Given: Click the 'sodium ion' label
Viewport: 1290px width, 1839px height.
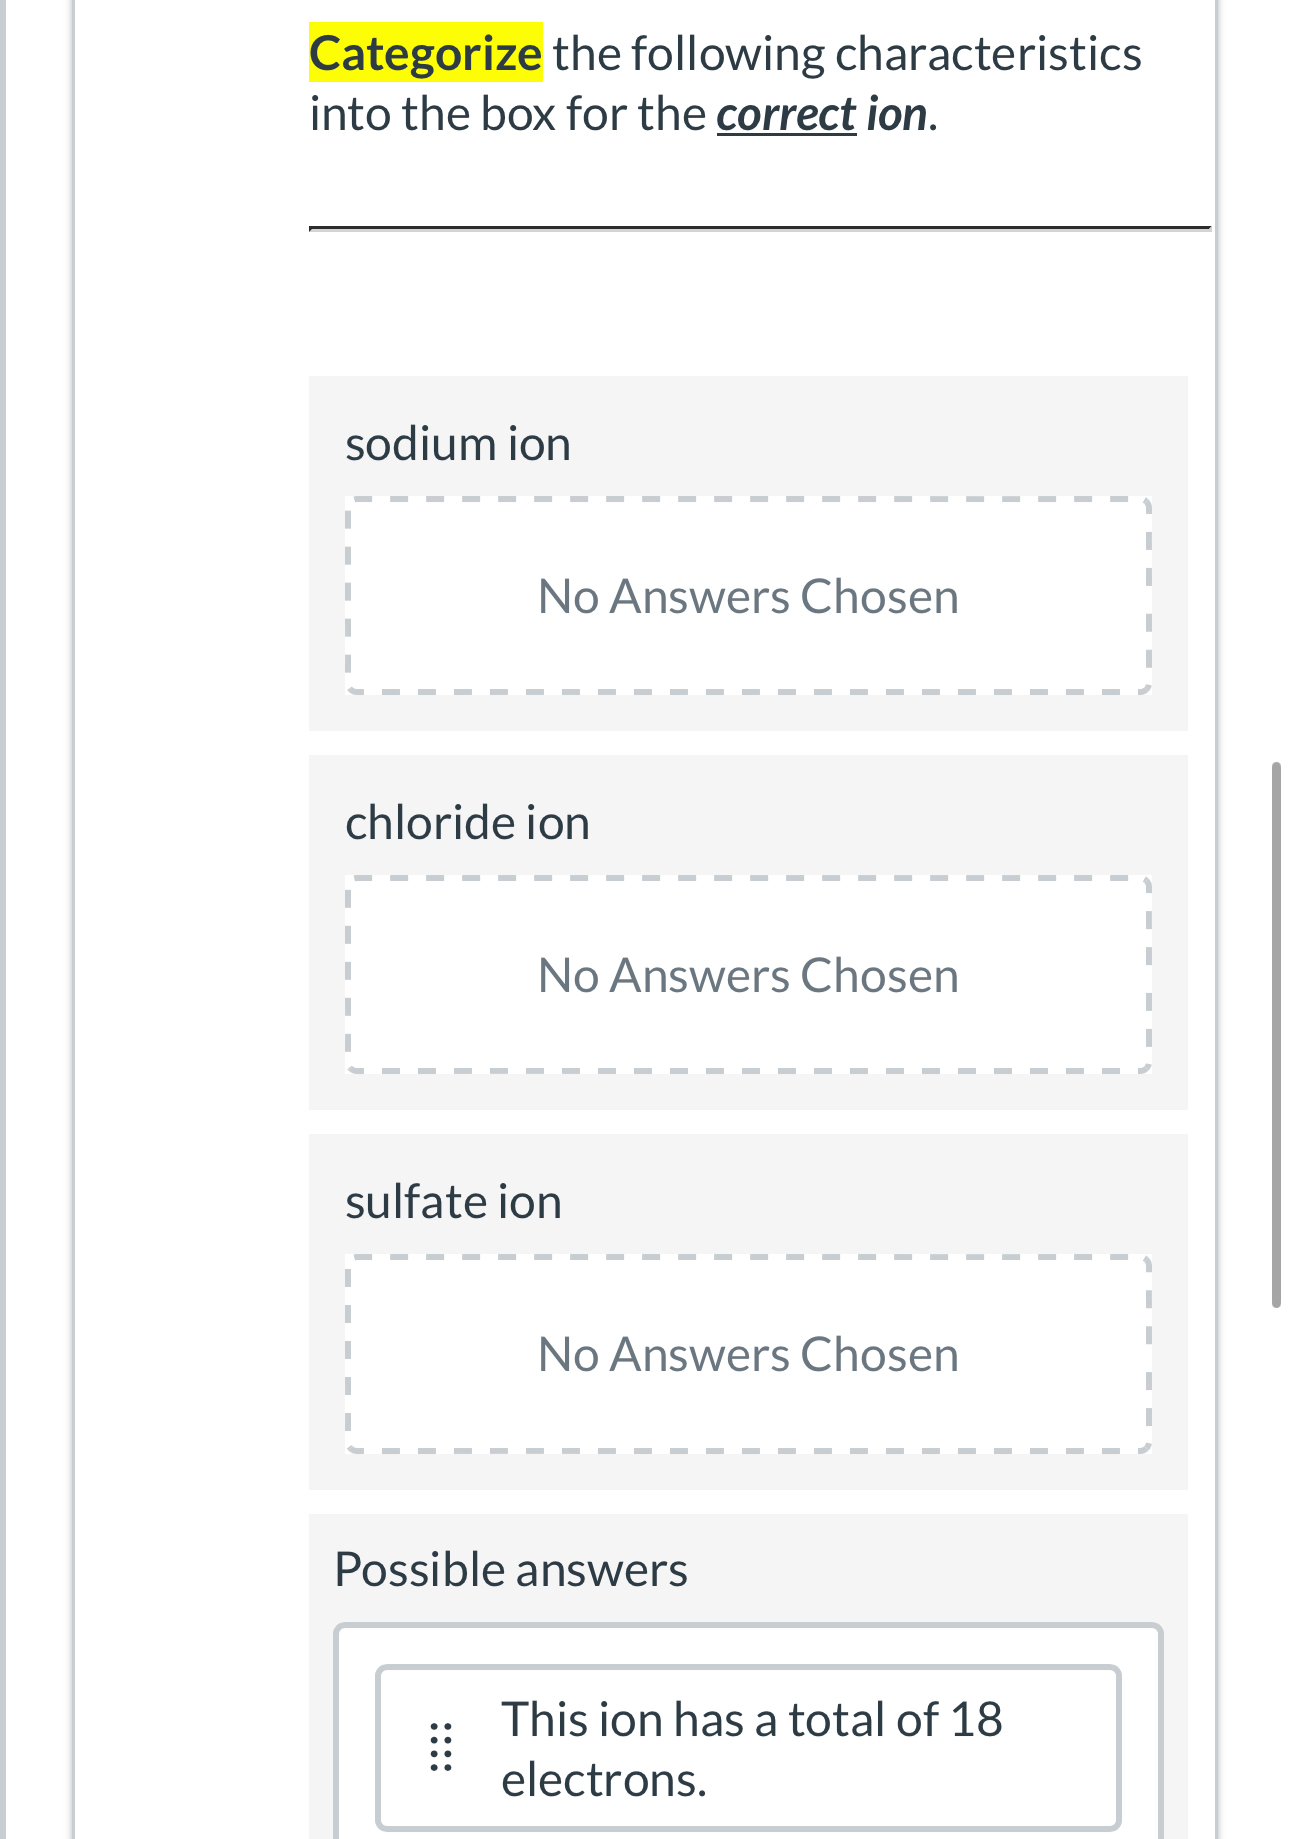Looking at the screenshot, I should pyautogui.click(x=458, y=442).
